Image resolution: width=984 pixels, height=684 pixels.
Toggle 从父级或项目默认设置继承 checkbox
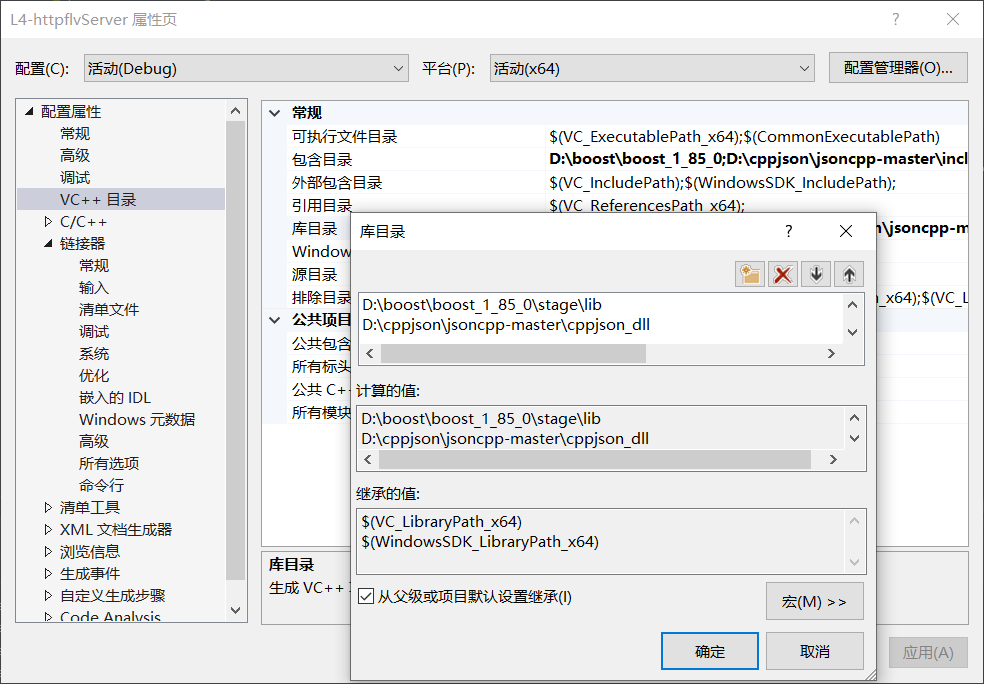[366, 596]
